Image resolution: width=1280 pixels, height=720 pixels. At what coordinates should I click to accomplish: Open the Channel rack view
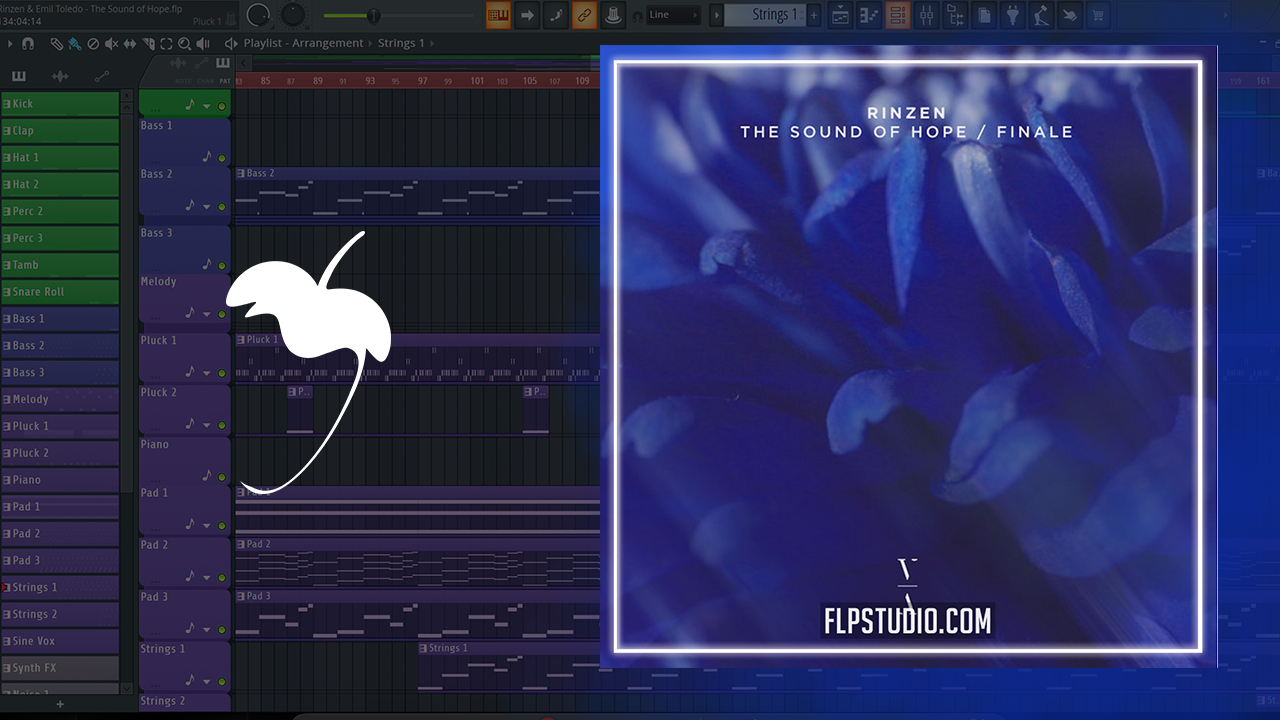click(898, 15)
